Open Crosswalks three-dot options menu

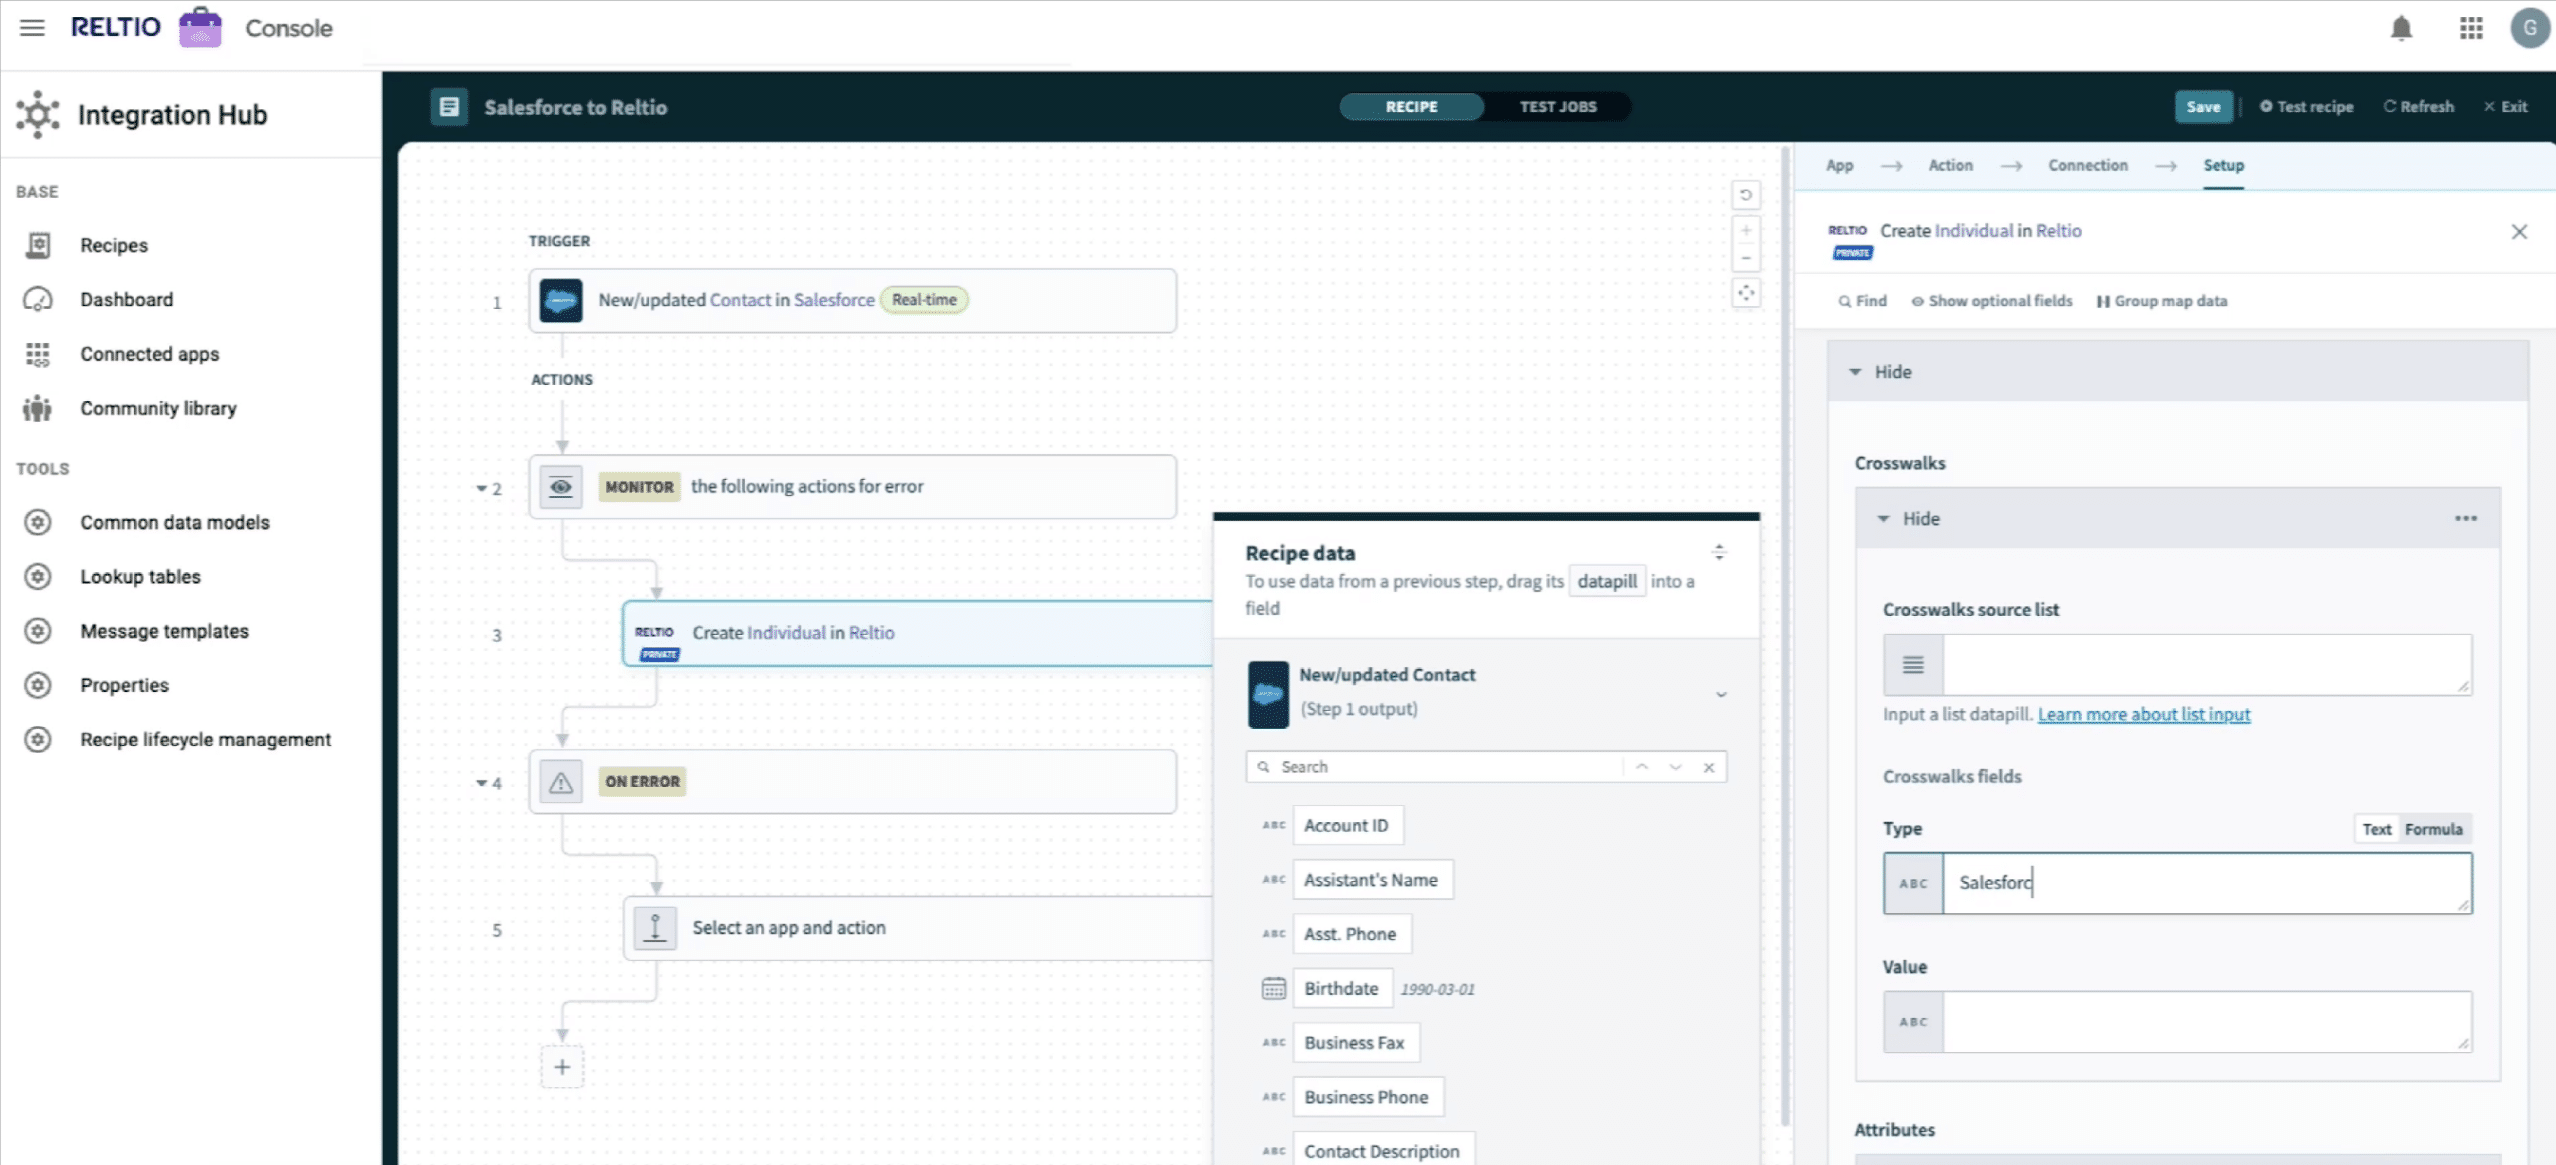[x=2465, y=518]
